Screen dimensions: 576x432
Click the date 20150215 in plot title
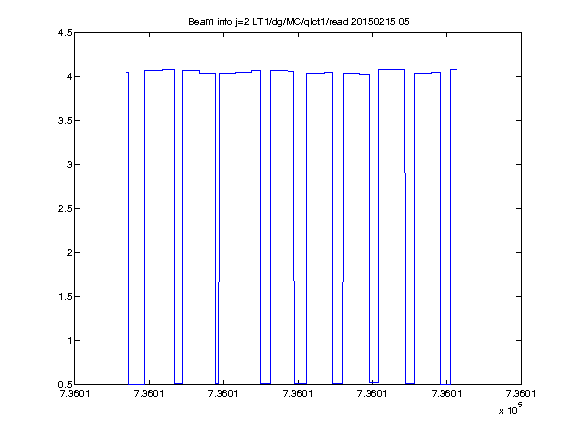pyautogui.click(x=373, y=22)
